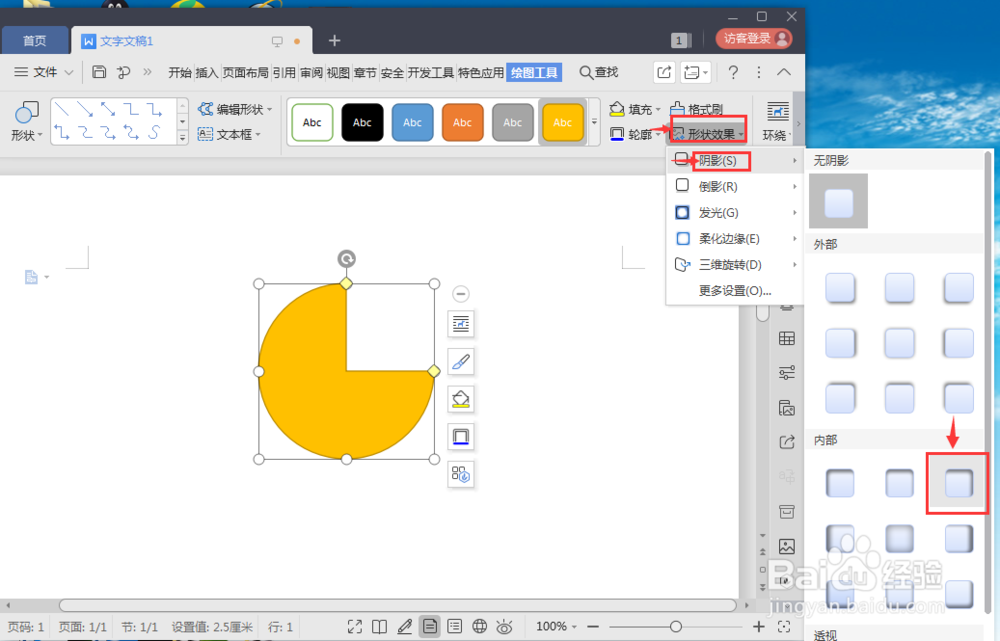The width and height of the screenshot is (1000, 641).
Task: Switch to reading view book icon
Action: (379, 627)
